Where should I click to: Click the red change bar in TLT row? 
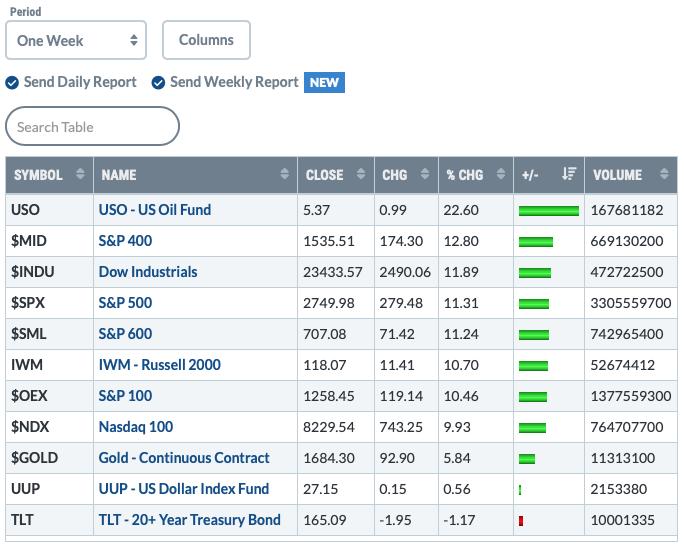pos(521,521)
